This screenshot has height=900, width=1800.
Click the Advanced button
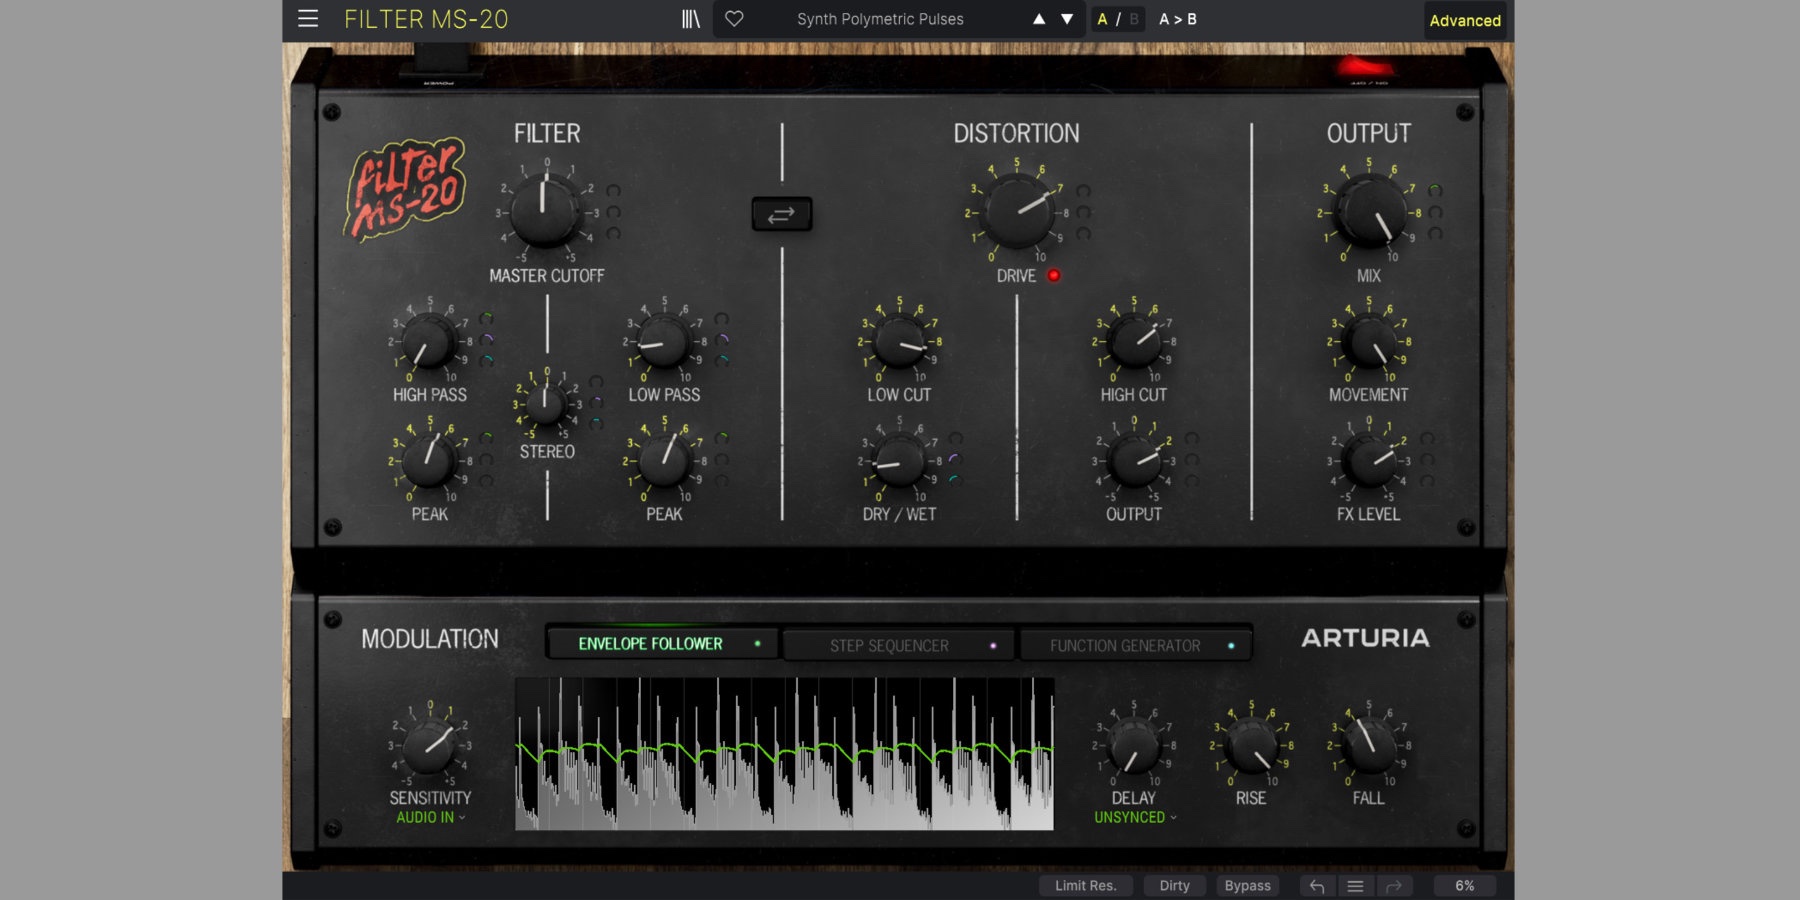[1464, 20]
